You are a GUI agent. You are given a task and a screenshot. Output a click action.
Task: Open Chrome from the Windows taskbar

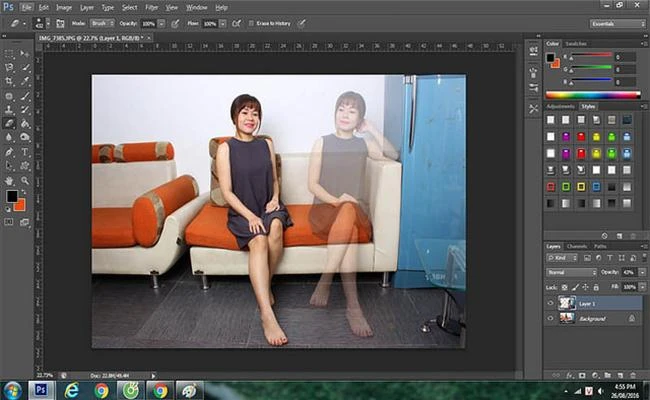coord(102,390)
